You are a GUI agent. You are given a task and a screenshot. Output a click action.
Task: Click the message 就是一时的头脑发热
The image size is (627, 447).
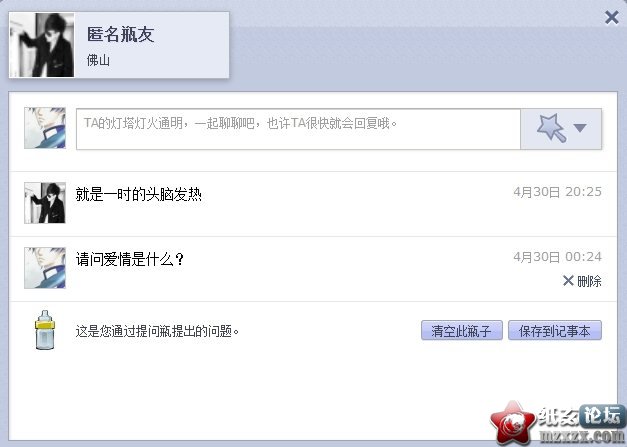pos(138,195)
